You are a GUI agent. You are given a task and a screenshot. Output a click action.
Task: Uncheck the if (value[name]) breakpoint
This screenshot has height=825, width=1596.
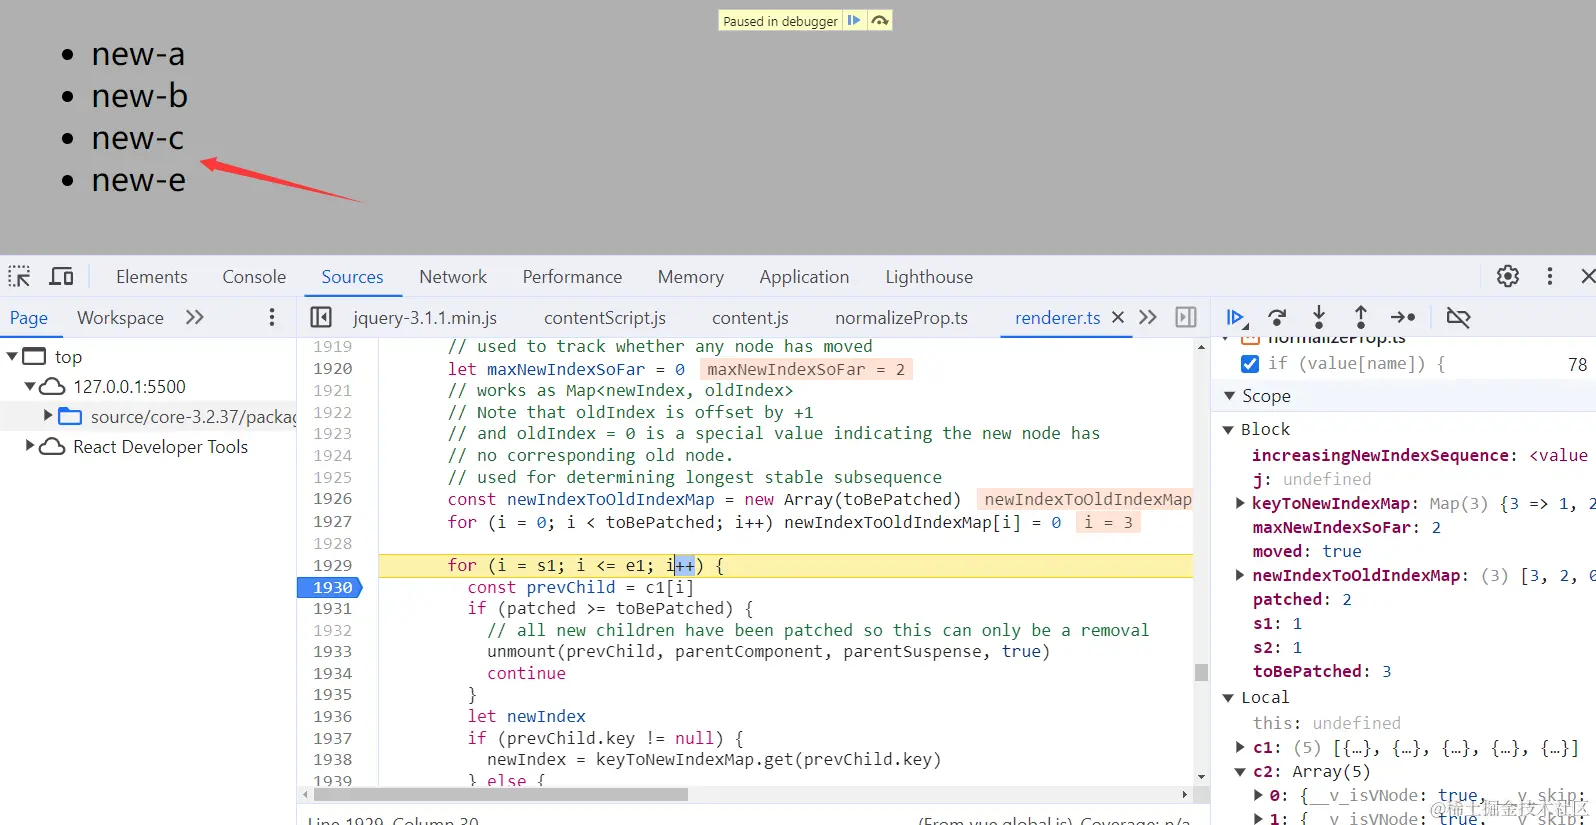point(1250,364)
